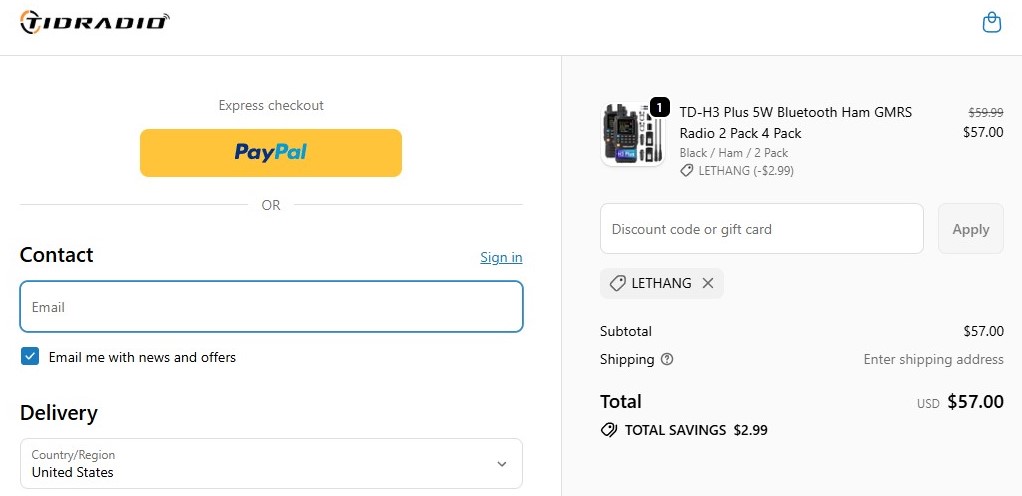1022x496 pixels.
Task: Uncheck Email me with news and offers
Action: tap(30, 356)
